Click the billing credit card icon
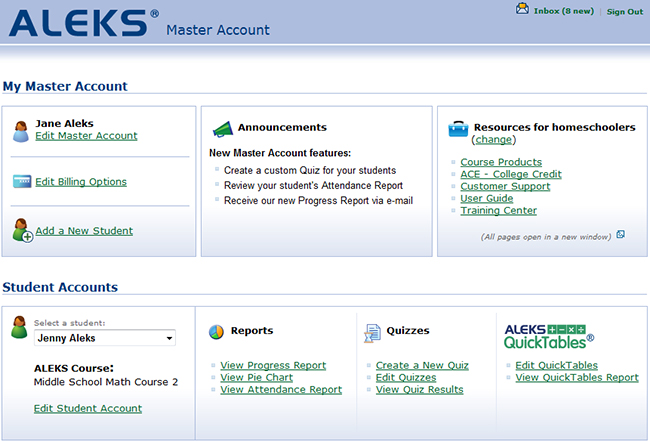Screen dimensions: 650x442 (x=22, y=181)
